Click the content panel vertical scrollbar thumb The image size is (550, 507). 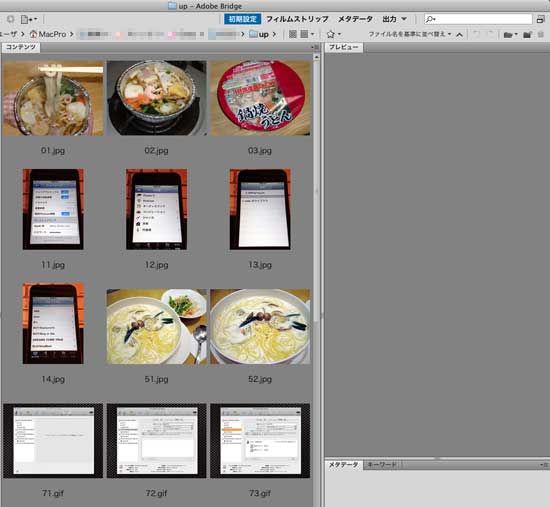317,191
